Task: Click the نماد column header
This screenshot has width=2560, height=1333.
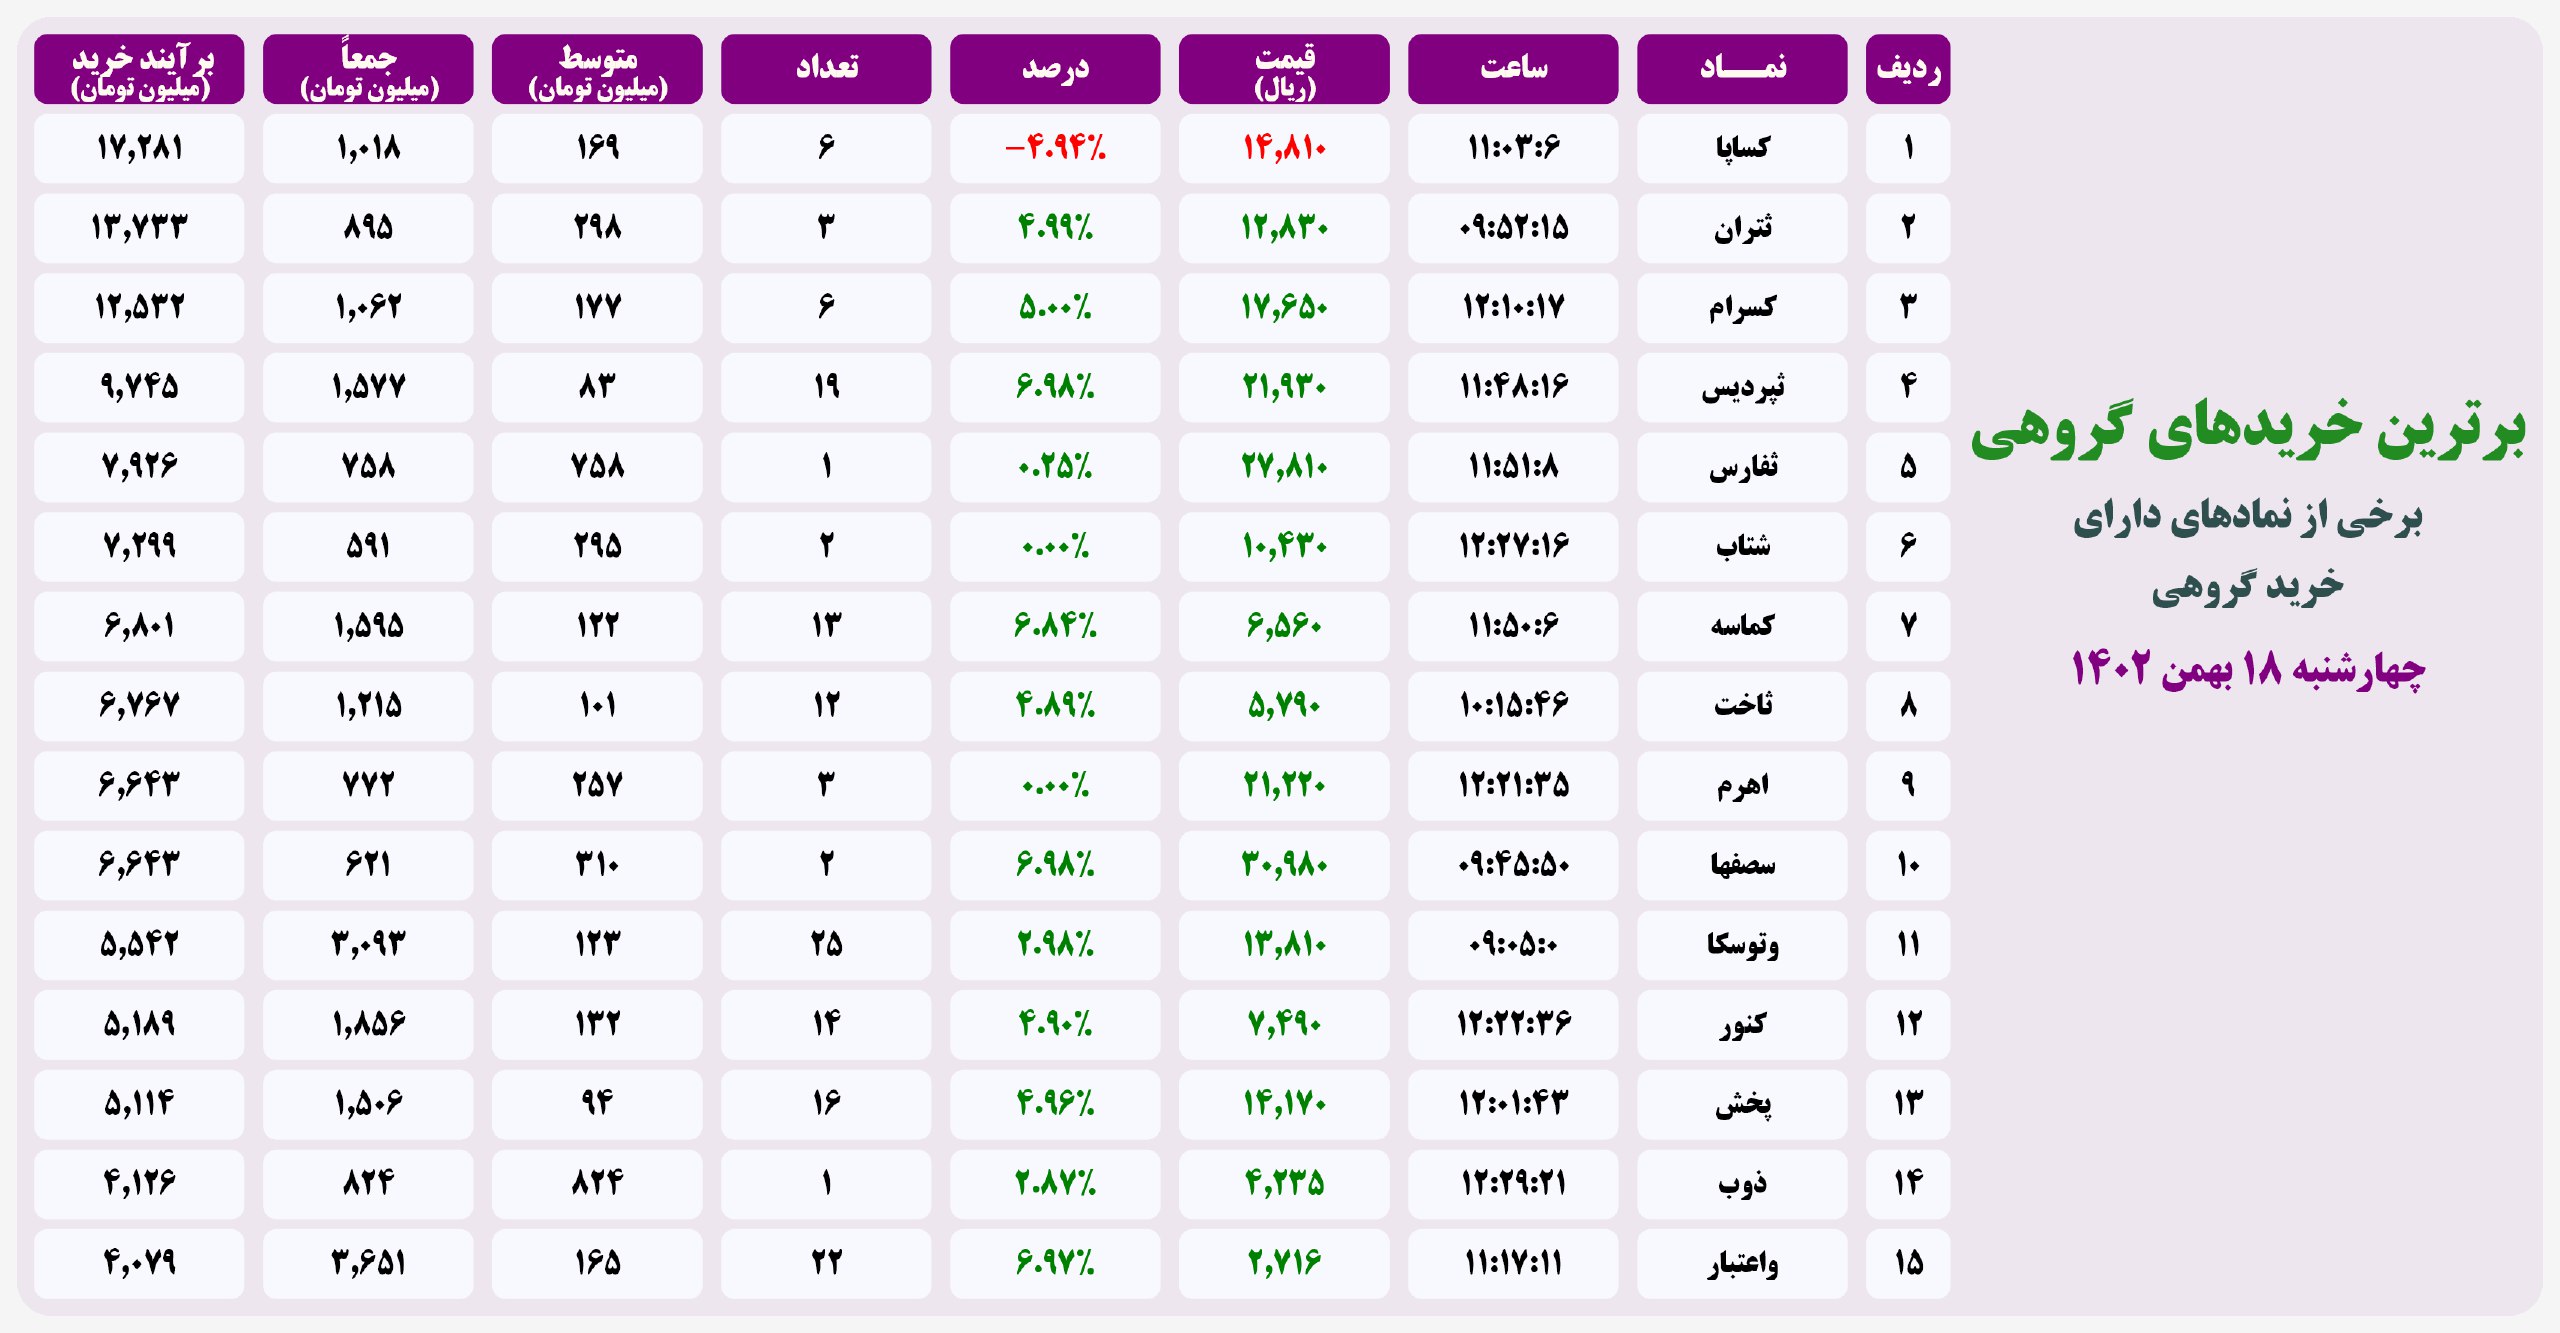Action: point(1741,68)
